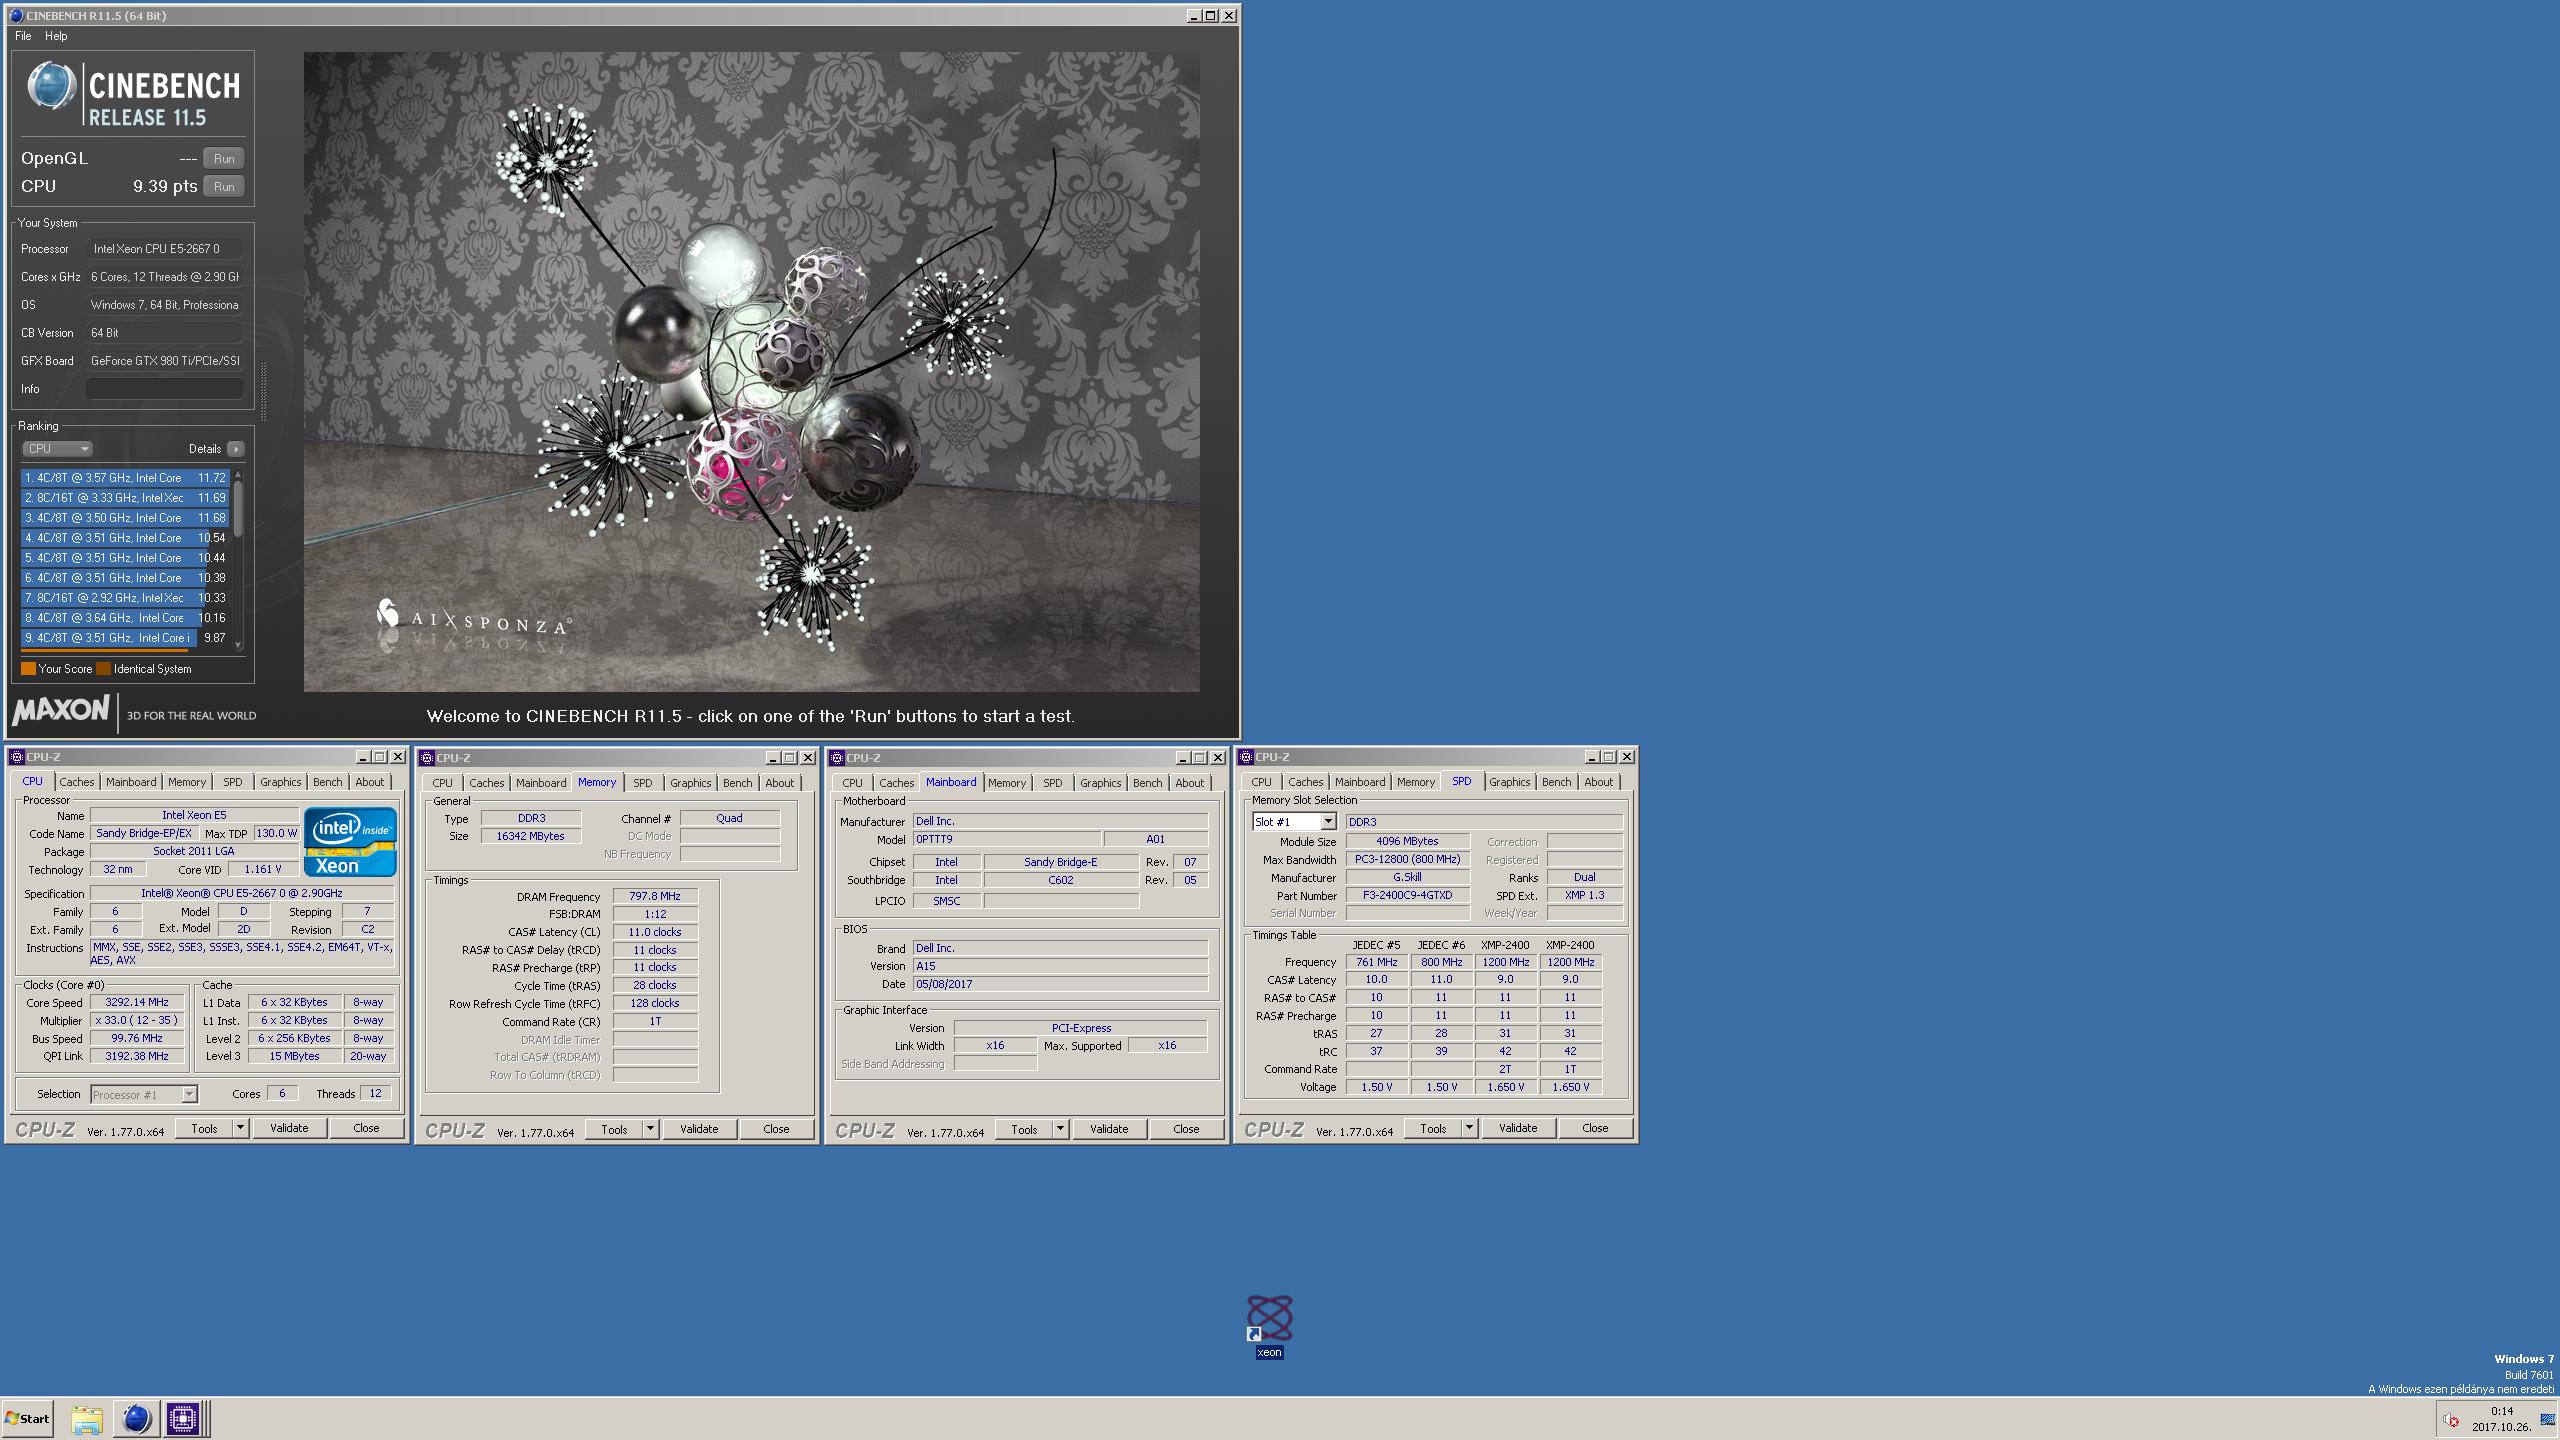Image resolution: width=2560 pixels, height=1440 pixels.
Task: Open Graphics tab in first CPU-Z window
Action: [280, 782]
